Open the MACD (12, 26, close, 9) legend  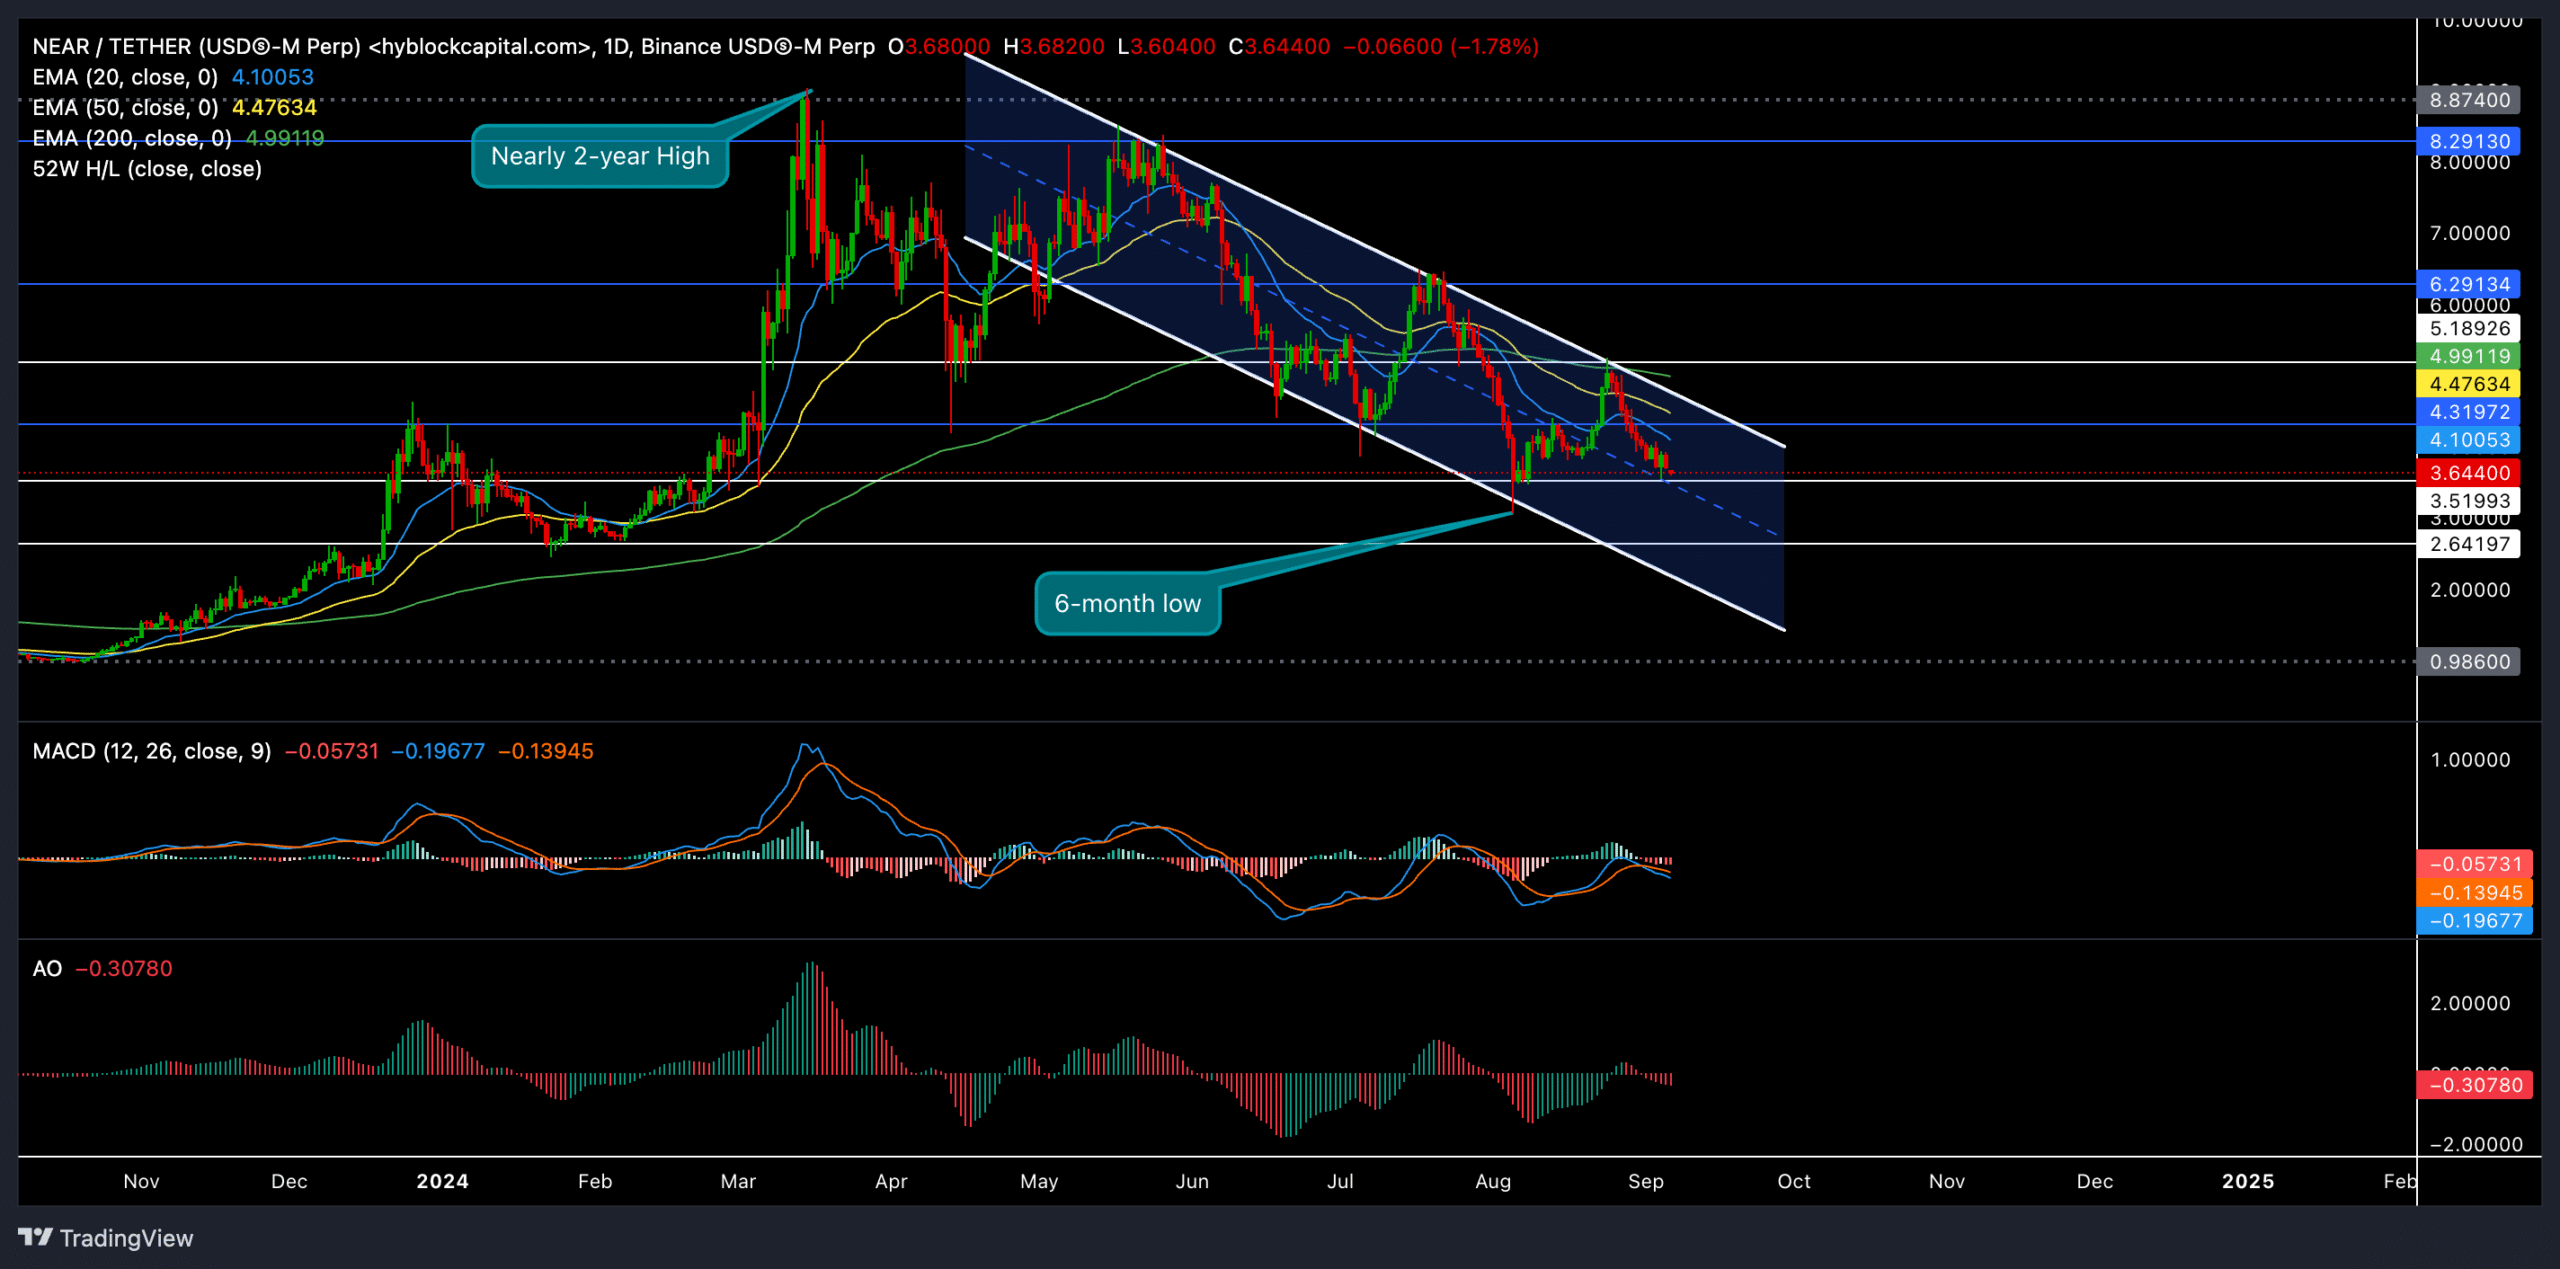(x=152, y=751)
